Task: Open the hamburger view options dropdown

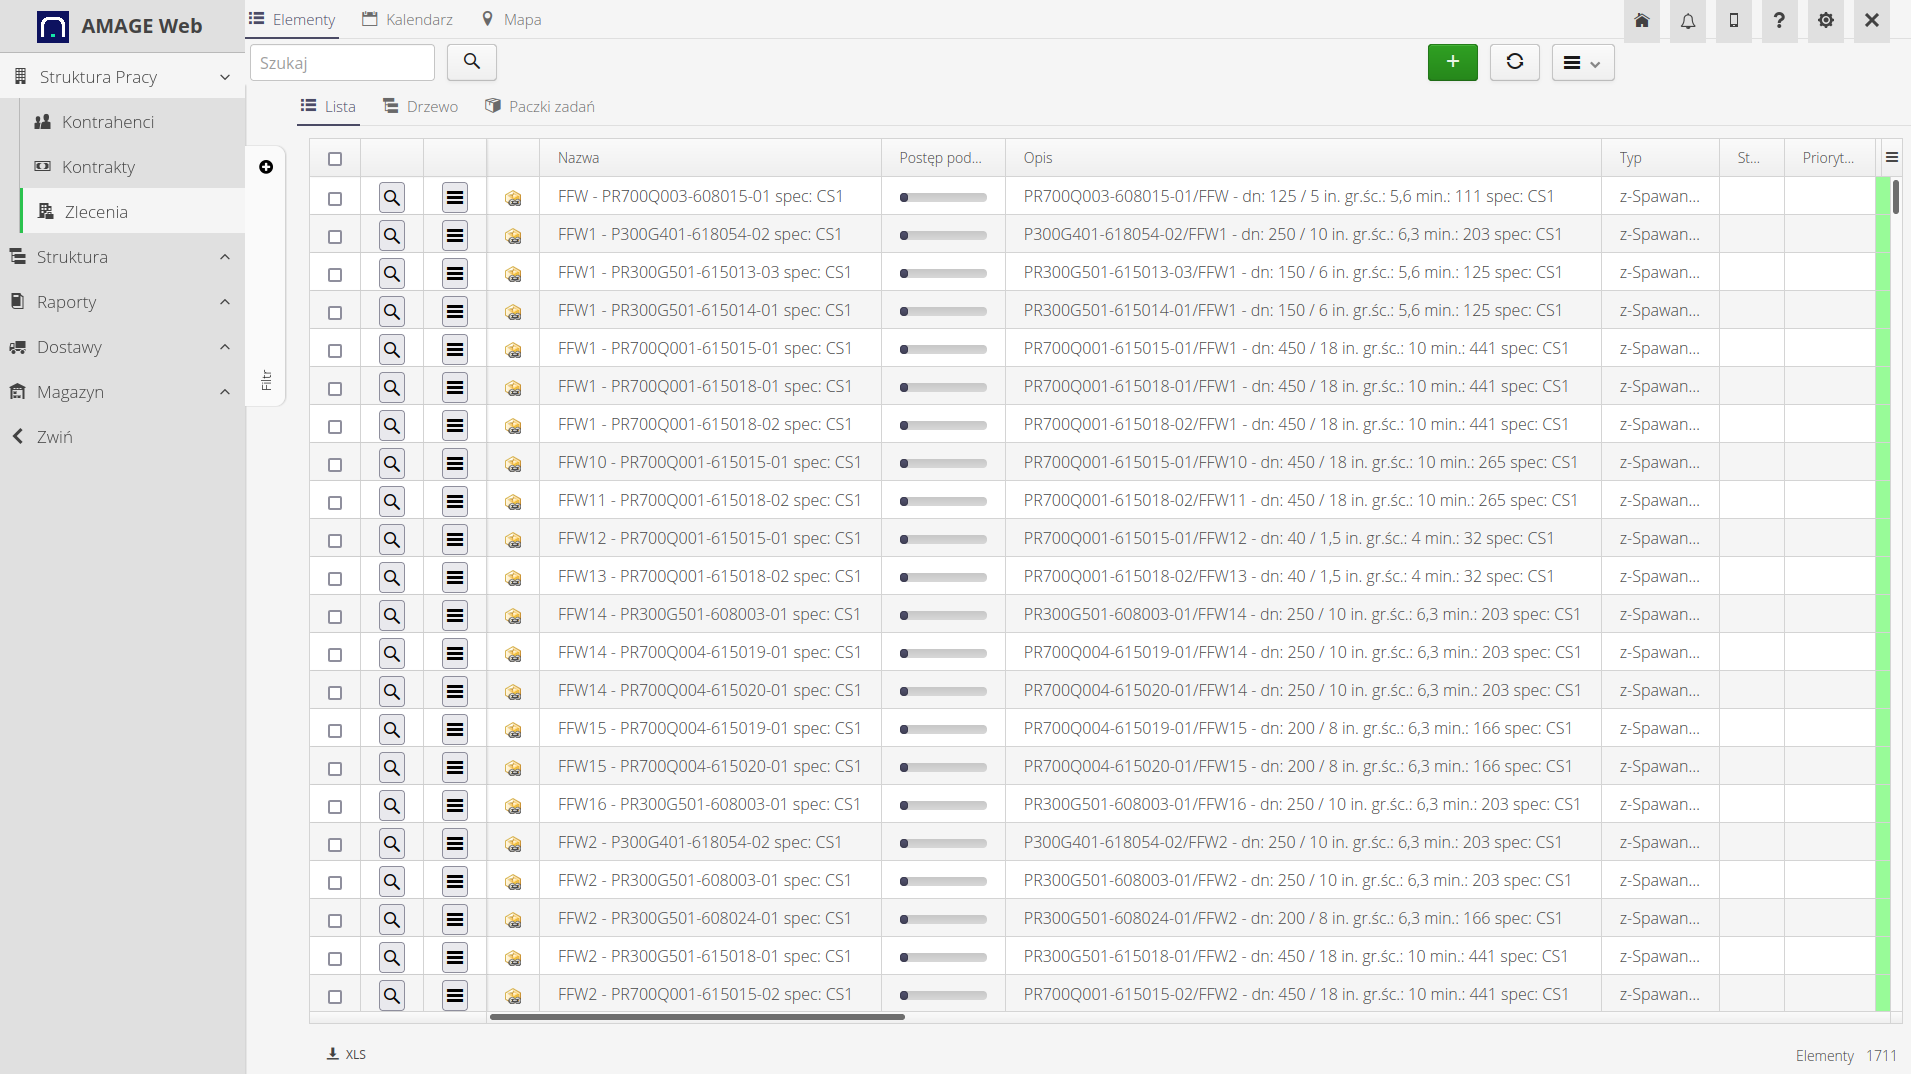Action: pos(1582,63)
